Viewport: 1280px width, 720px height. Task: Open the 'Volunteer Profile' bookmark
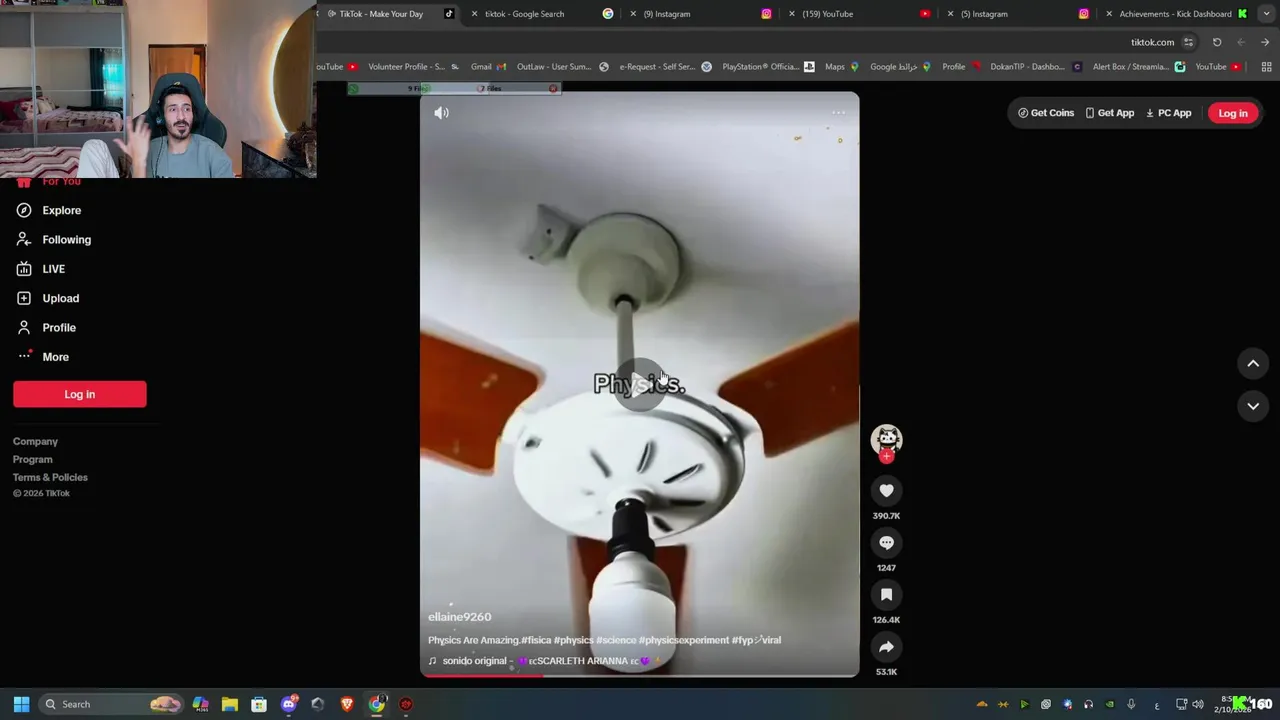[x=413, y=67]
